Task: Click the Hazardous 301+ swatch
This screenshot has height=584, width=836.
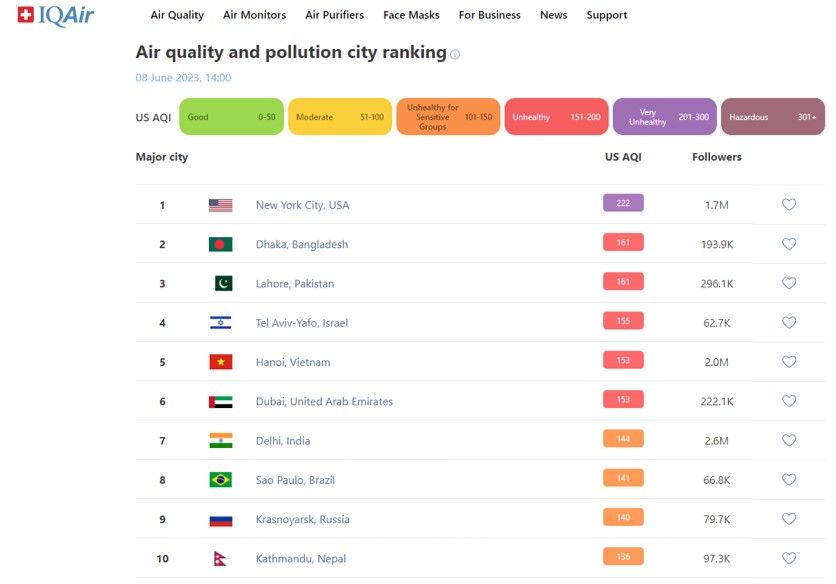Action: coord(773,116)
